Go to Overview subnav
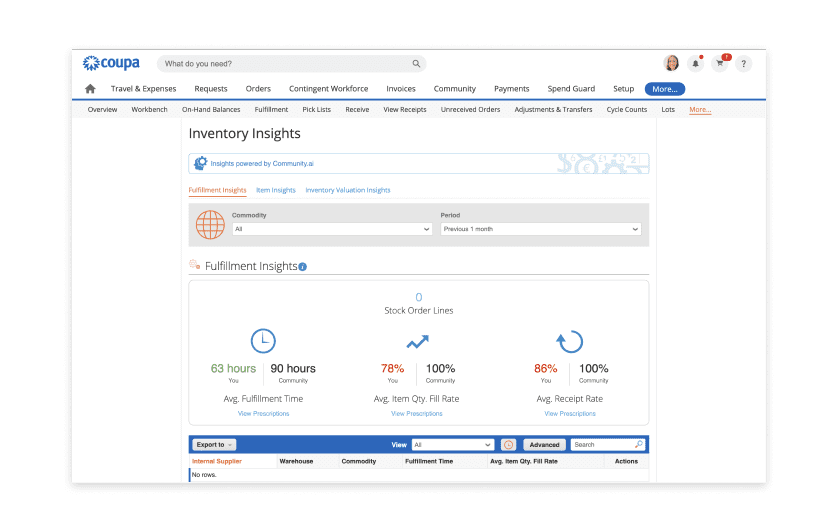 pos(103,110)
